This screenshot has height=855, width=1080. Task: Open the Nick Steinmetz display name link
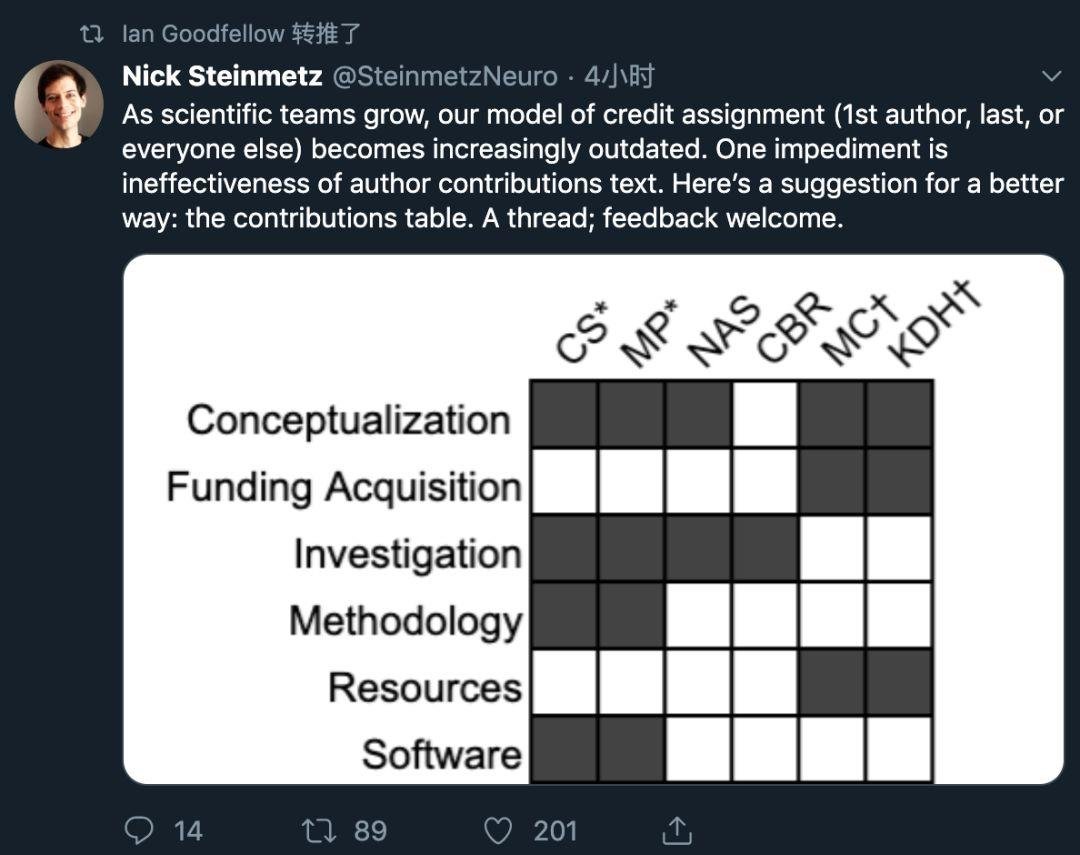pyautogui.click(x=222, y=76)
